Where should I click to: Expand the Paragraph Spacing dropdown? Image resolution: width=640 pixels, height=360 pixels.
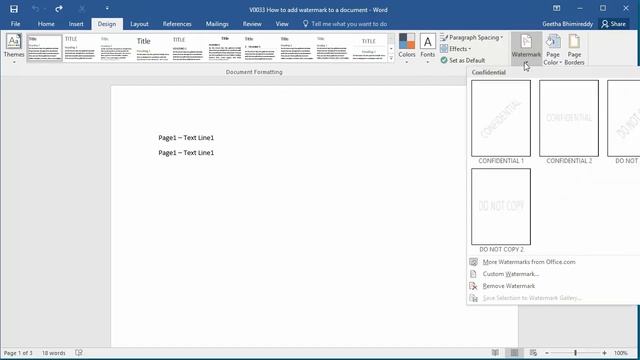pos(472,38)
